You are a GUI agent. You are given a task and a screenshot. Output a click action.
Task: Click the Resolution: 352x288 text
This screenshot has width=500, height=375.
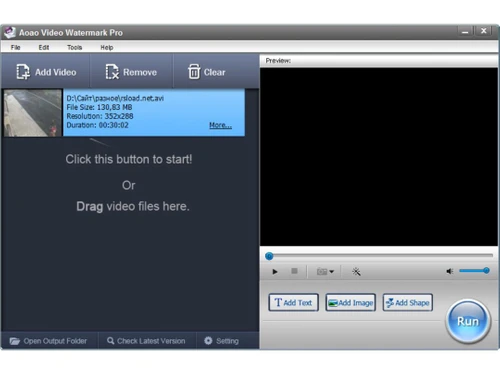point(100,116)
